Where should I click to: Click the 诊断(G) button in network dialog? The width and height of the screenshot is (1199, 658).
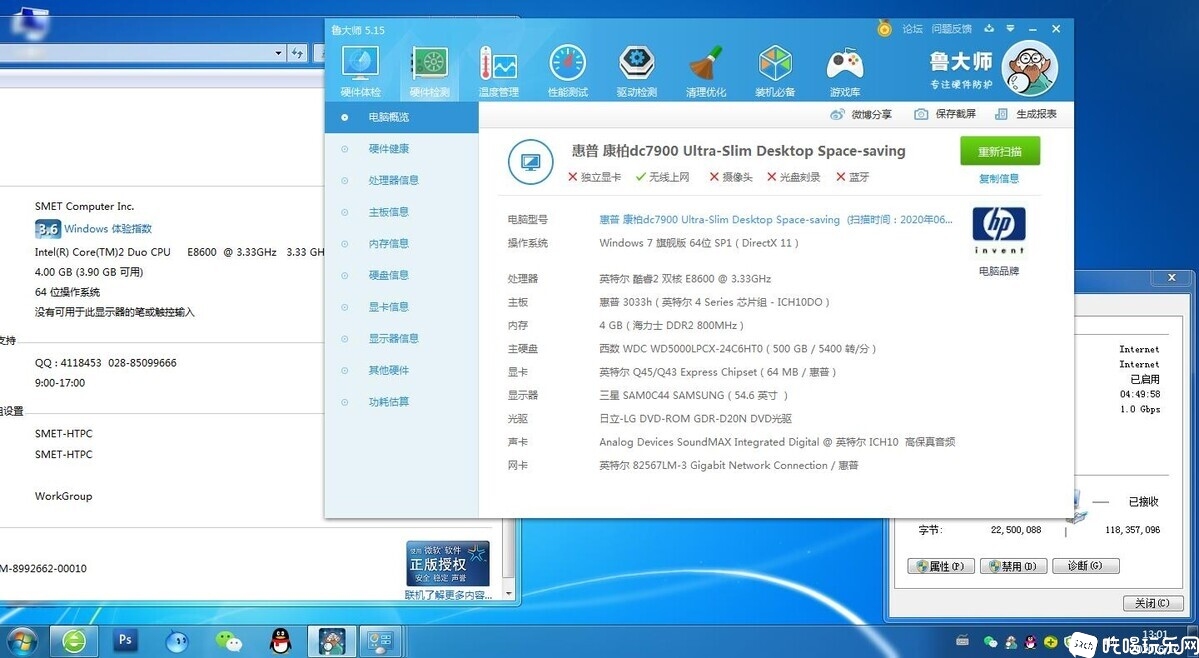pos(1086,566)
